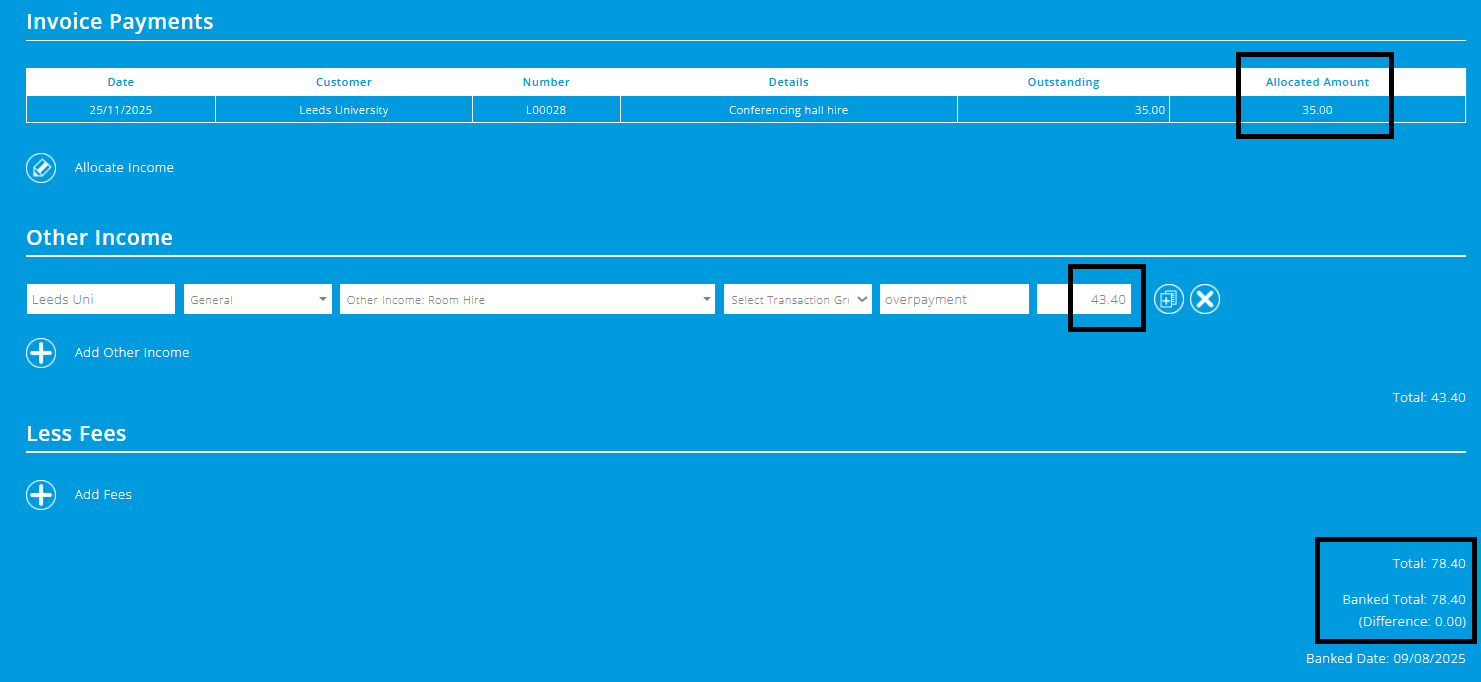Click the Allocated Amount column header
1481x682 pixels.
point(1316,81)
